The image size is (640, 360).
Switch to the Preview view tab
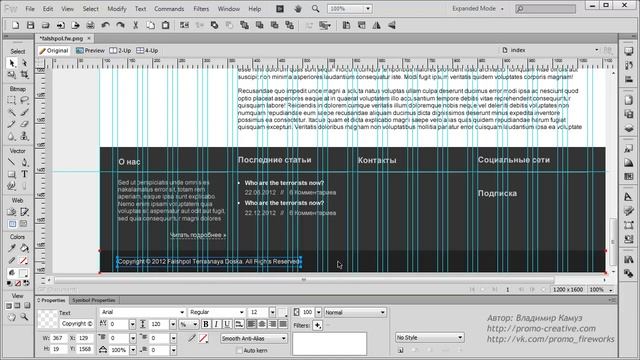pos(90,51)
